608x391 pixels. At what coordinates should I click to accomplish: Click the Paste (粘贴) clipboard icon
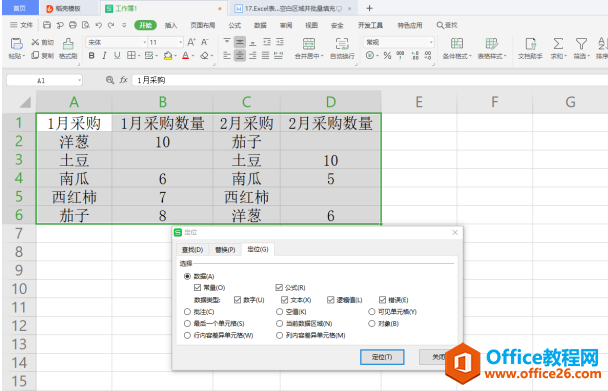[x=16, y=44]
